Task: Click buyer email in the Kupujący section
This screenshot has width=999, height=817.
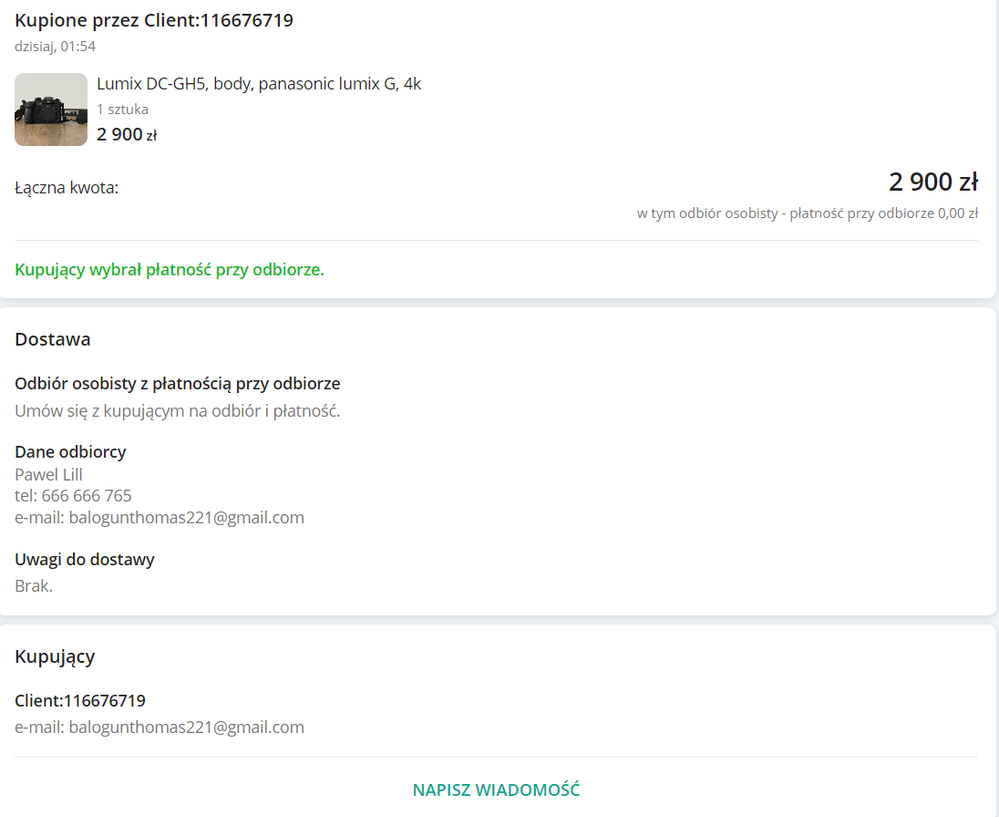Action: [x=159, y=727]
